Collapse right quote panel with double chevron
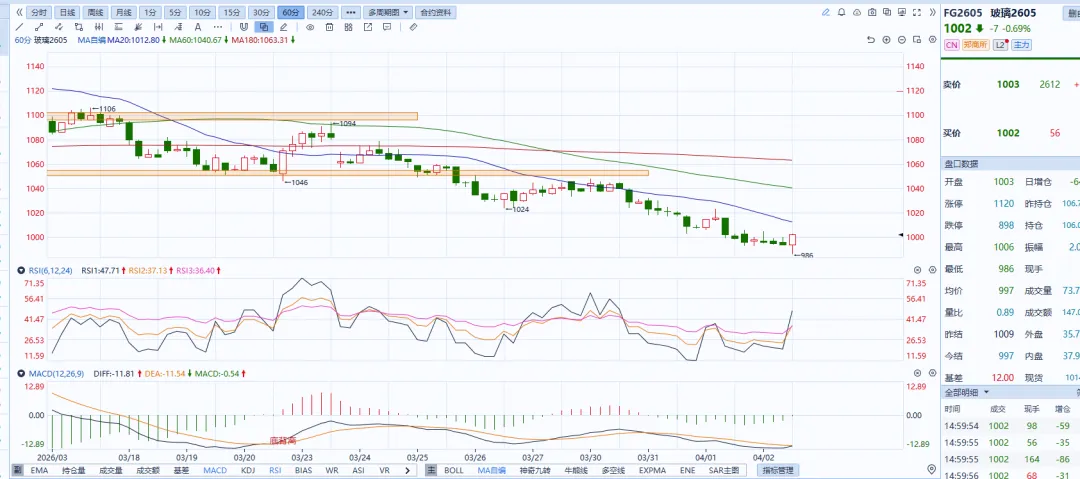This screenshot has height=479, width=1080. click(x=933, y=12)
